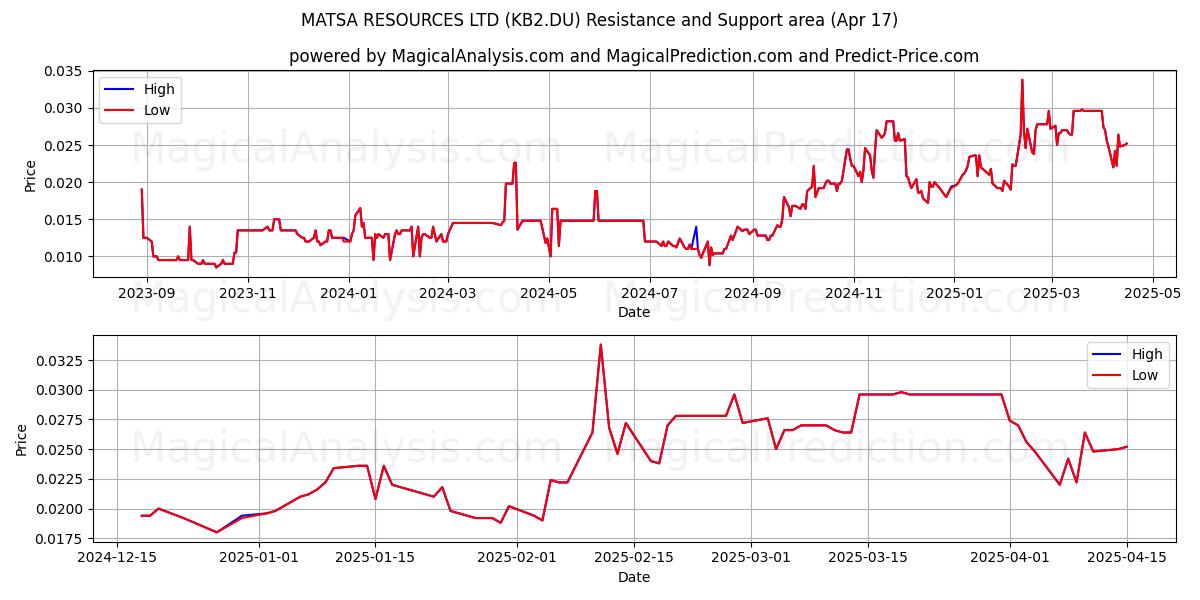The image size is (1200, 600).
Task: Click the 0.025 y-axis tick label
Action: point(66,145)
